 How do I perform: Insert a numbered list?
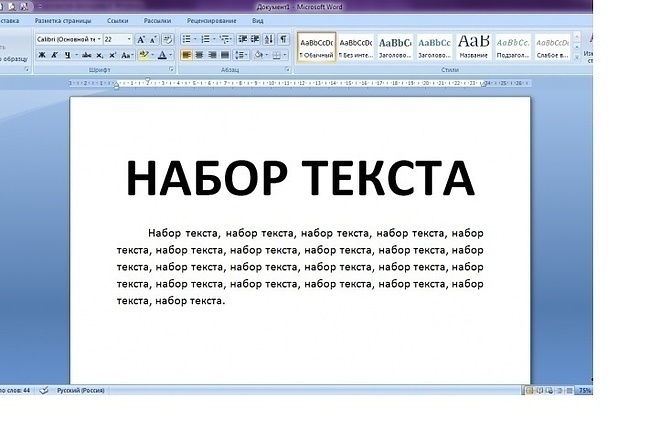point(205,40)
